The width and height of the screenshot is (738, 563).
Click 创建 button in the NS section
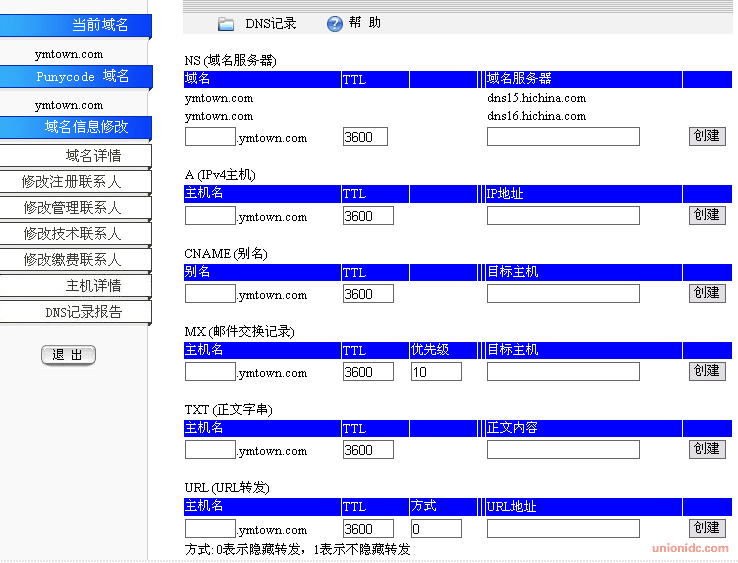click(707, 137)
